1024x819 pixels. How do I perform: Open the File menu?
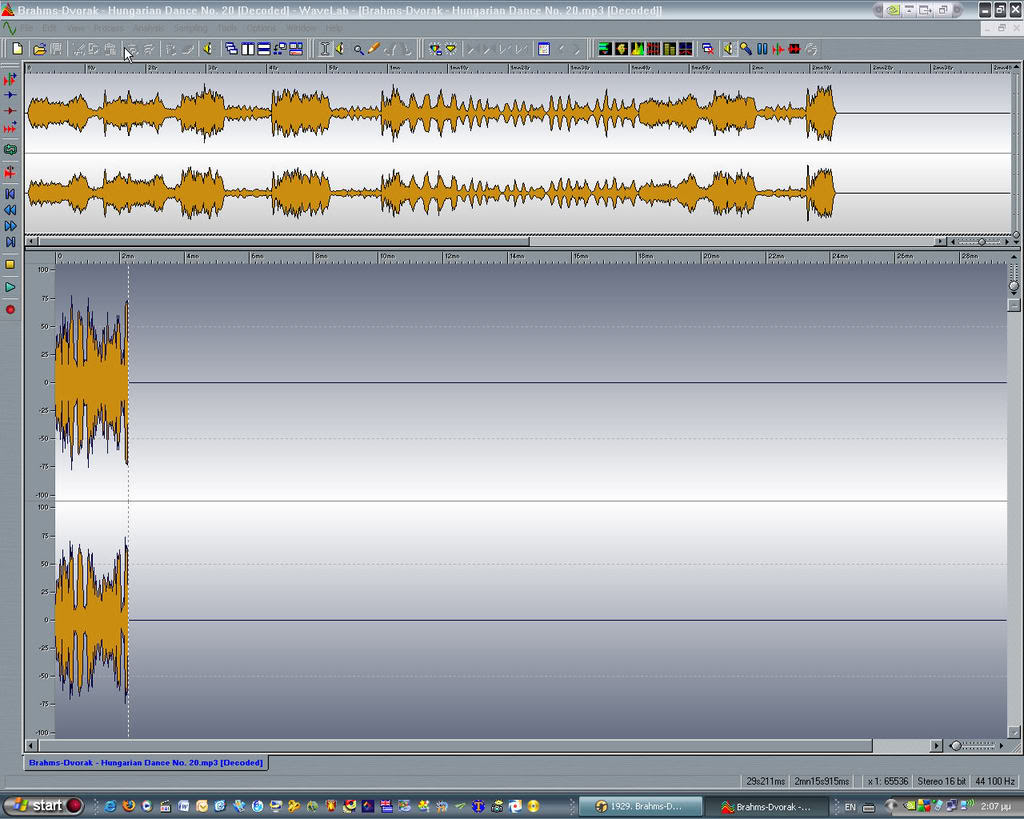(27, 28)
